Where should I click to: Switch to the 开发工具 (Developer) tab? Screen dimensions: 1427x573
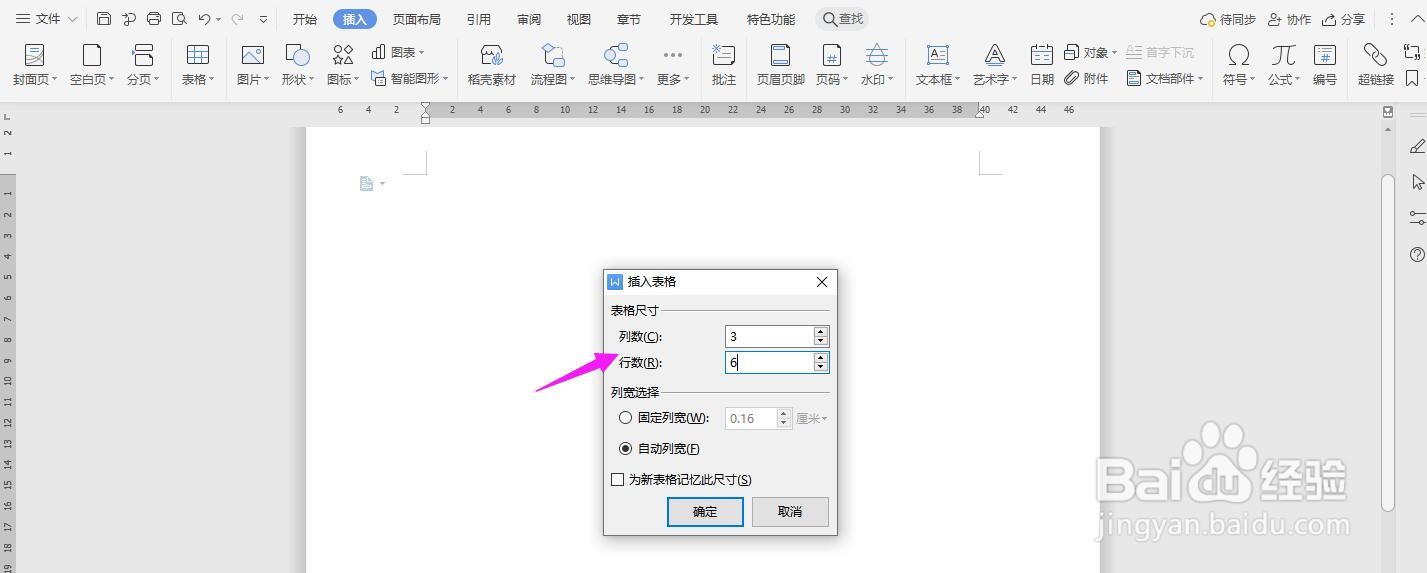(694, 19)
